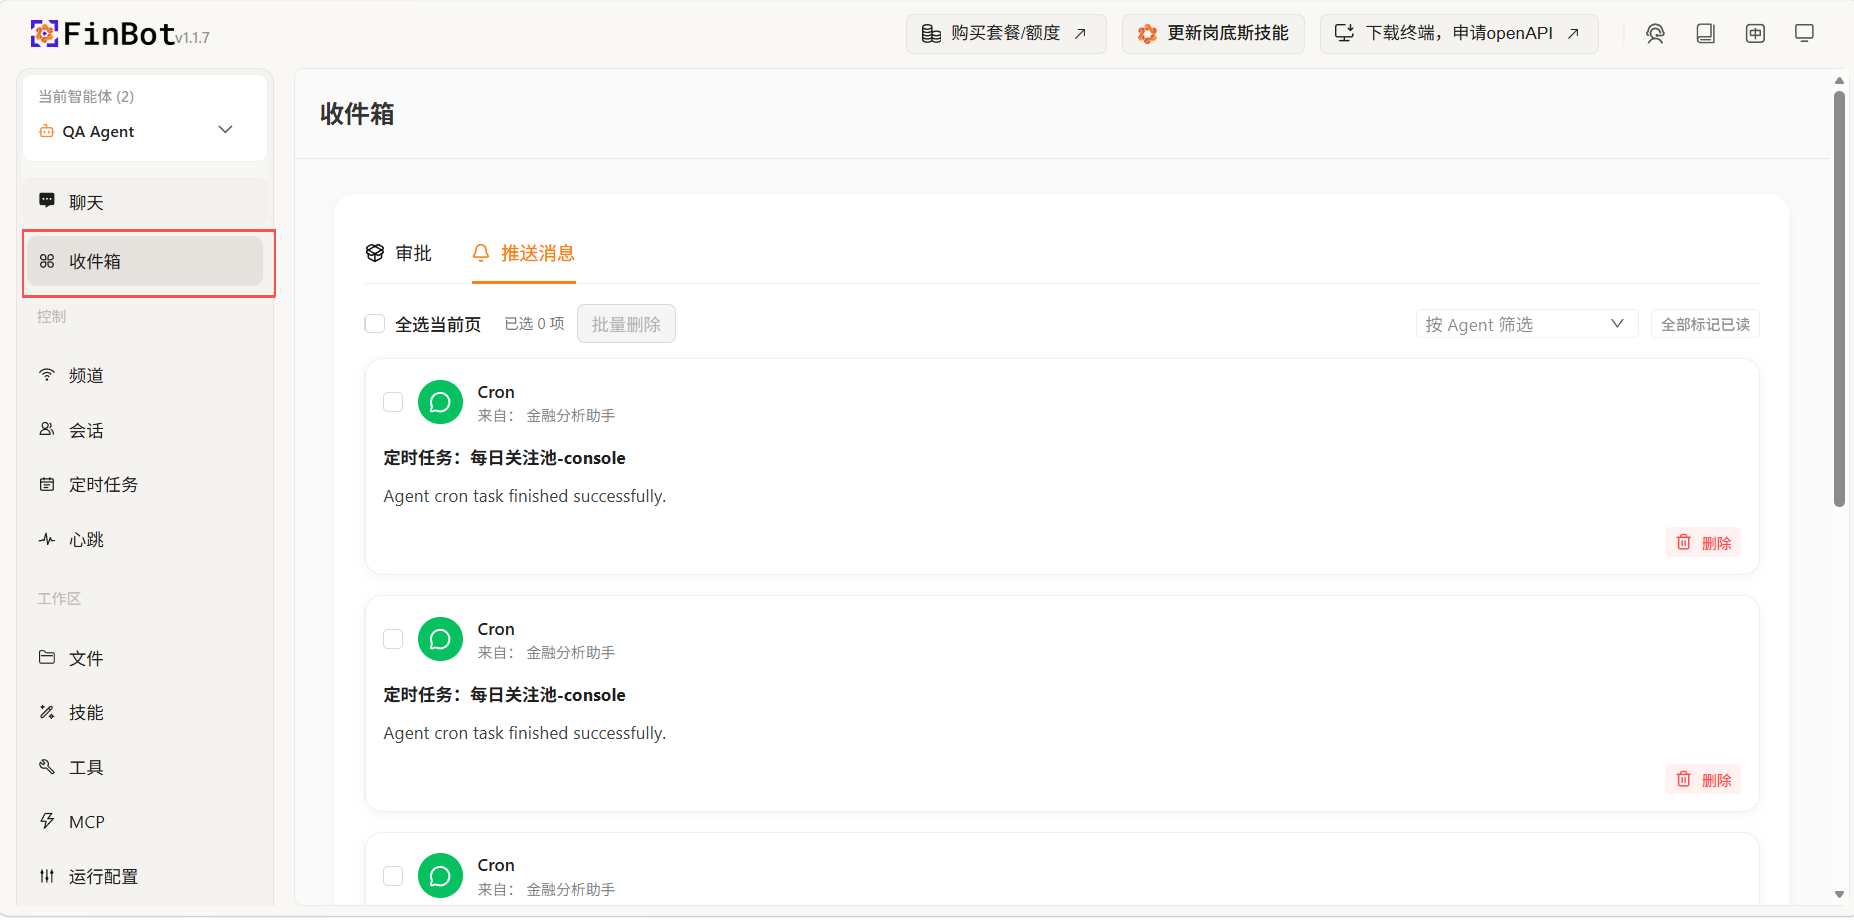This screenshot has height=920, width=1854.
Task: Open the customer support headset icon
Action: coord(1655,34)
